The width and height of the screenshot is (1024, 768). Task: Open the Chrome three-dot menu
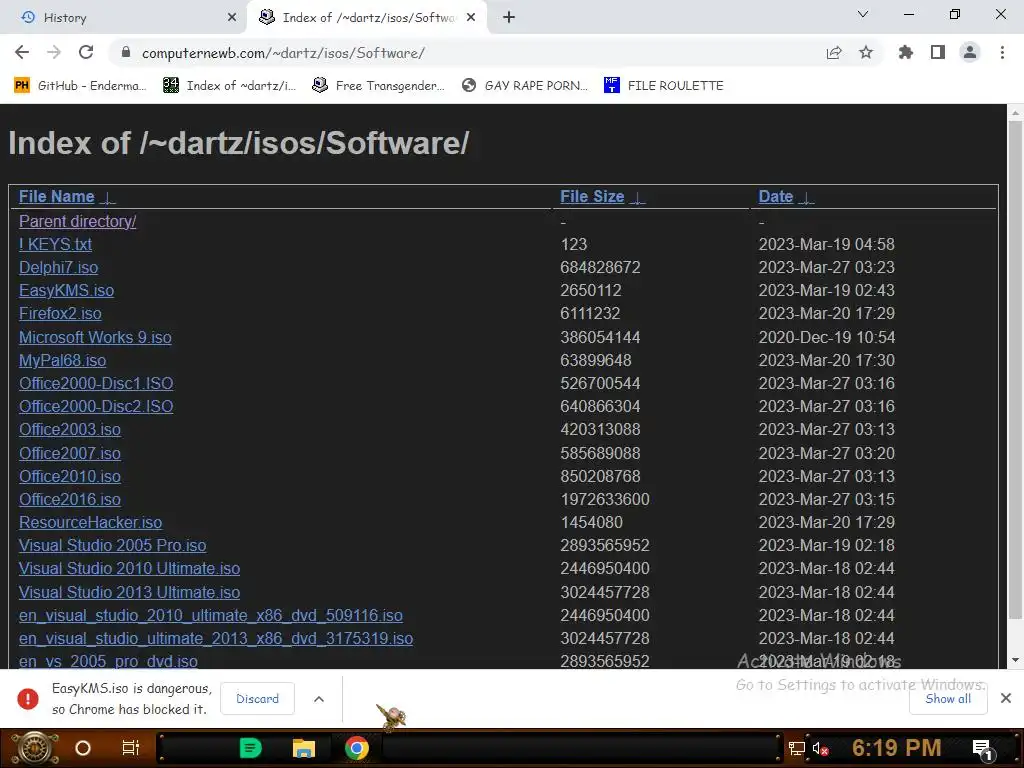pyautogui.click(x=1002, y=53)
